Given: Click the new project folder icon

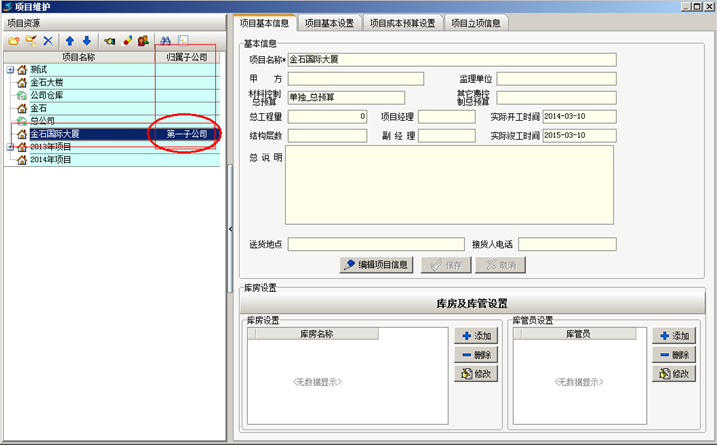Looking at the screenshot, I should 13,41.
